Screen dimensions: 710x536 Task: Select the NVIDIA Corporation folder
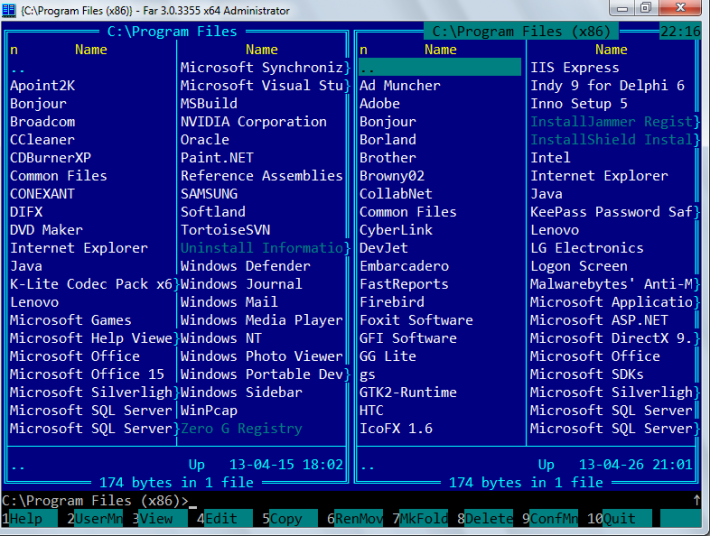pyautogui.click(x=254, y=122)
